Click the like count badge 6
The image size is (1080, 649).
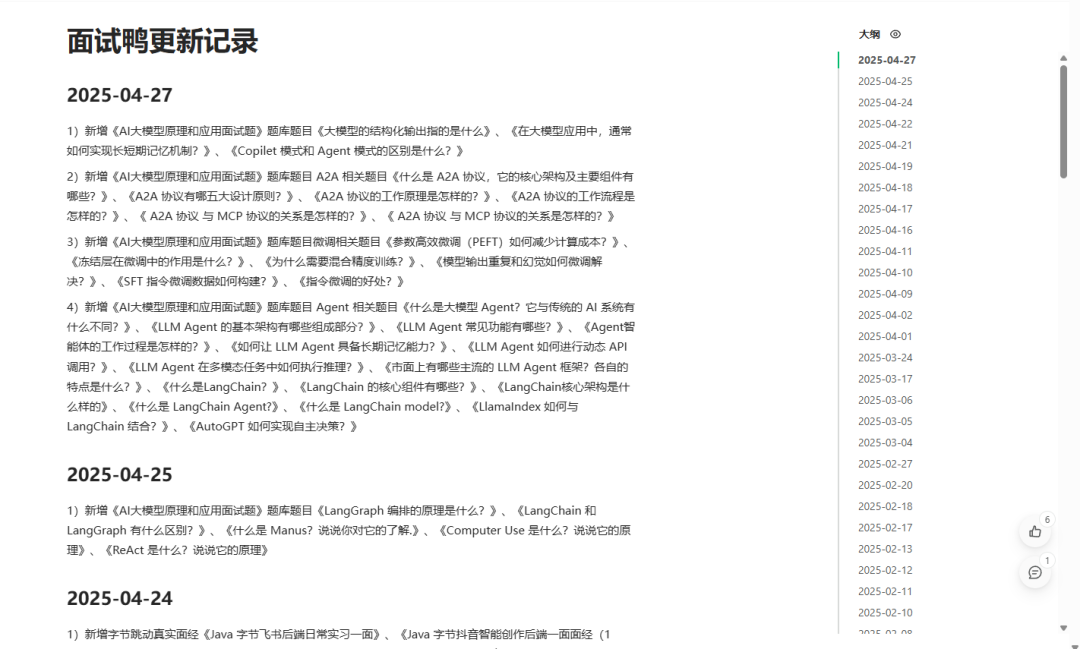1047,519
